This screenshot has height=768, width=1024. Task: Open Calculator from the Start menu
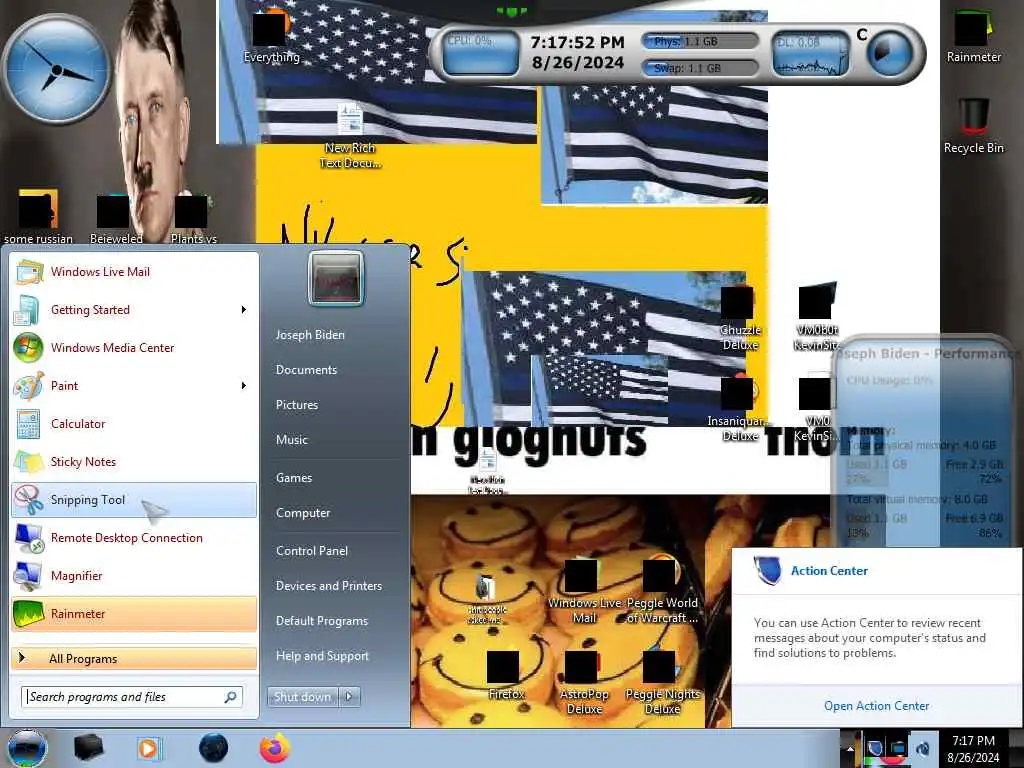click(x=134, y=424)
